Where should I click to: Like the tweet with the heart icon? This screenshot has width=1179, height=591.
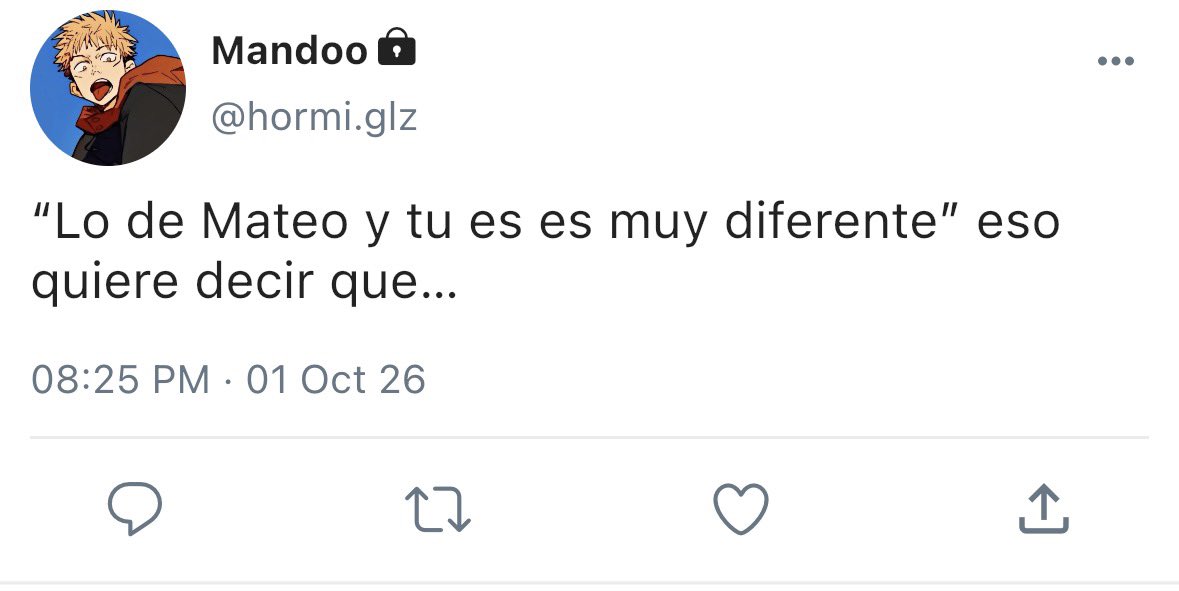pyautogui.click(x=741, y=509)
